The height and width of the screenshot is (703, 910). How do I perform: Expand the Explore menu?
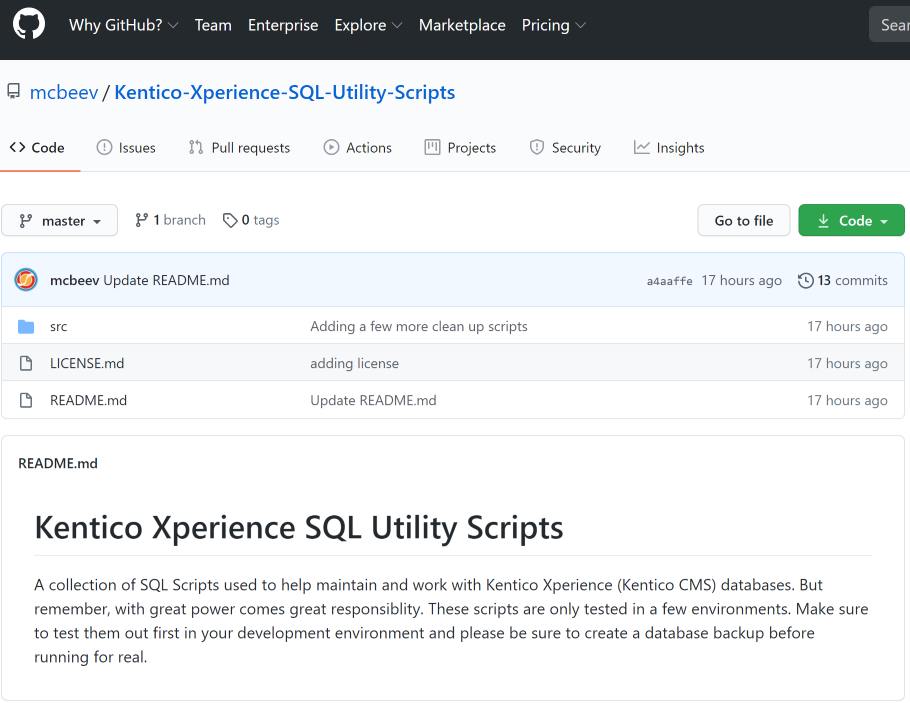(x=369, y=25)
